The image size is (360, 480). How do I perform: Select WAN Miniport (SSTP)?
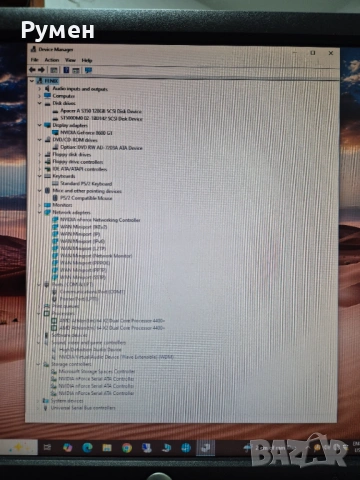point(83,277)
